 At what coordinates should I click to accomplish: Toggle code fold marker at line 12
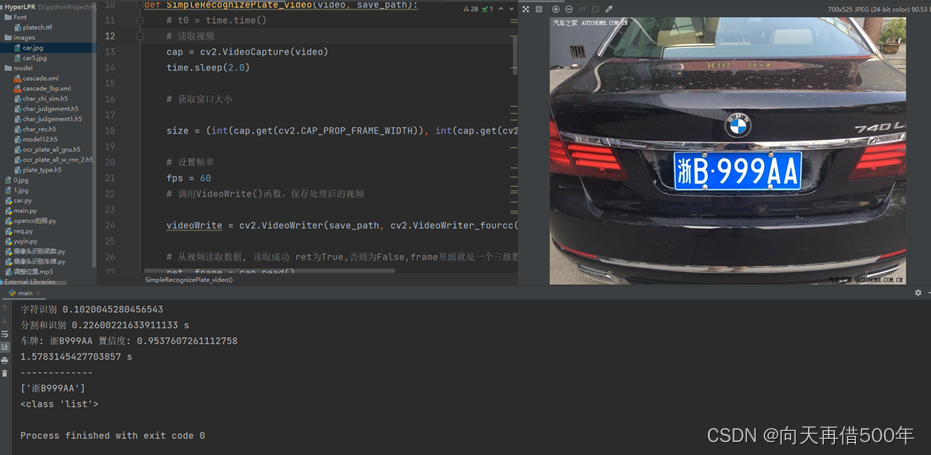(140, 36)
